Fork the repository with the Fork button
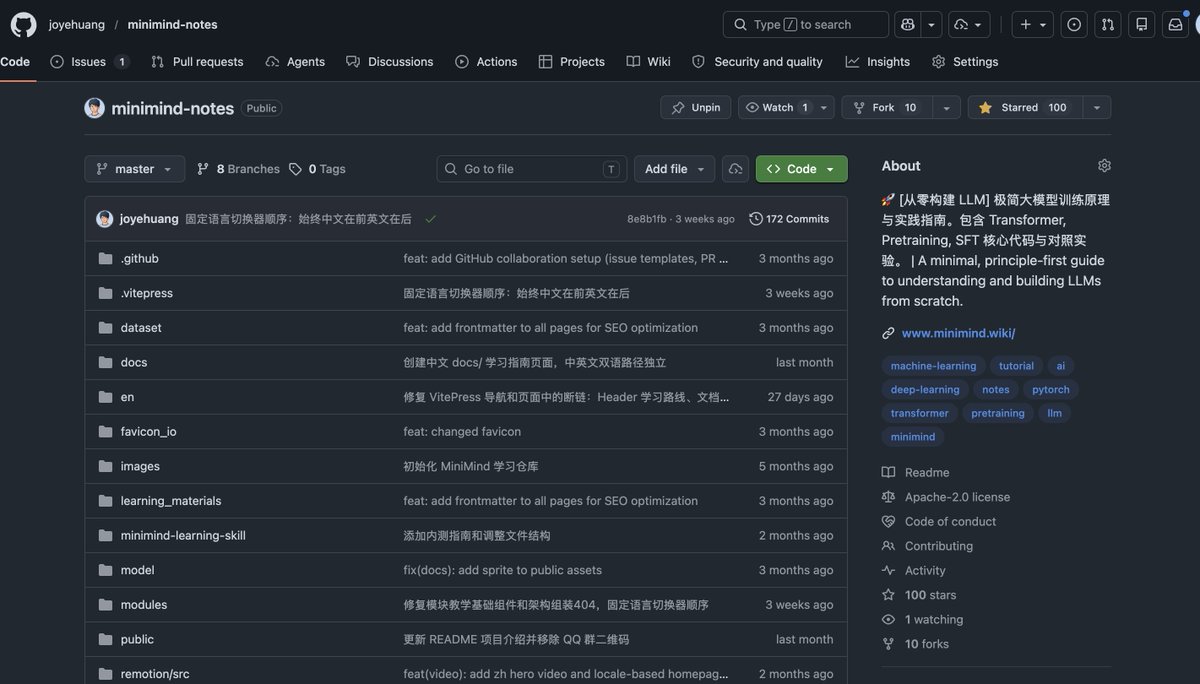 click(x=887, y=108)
